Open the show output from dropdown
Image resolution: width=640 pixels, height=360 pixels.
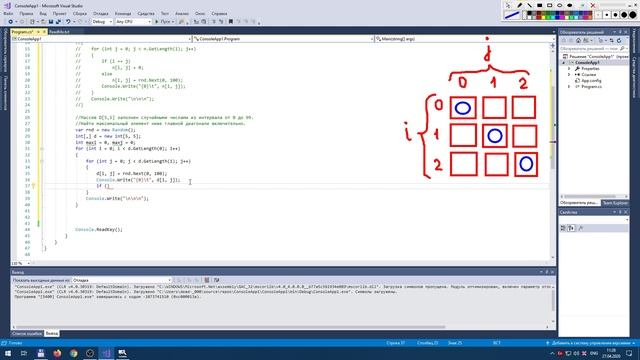122,280
